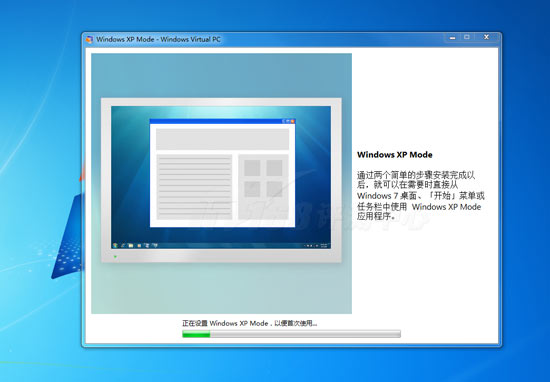550x382 pixels.
Task: Maximize the Windows XP Mode window
Action: point(467,37)
